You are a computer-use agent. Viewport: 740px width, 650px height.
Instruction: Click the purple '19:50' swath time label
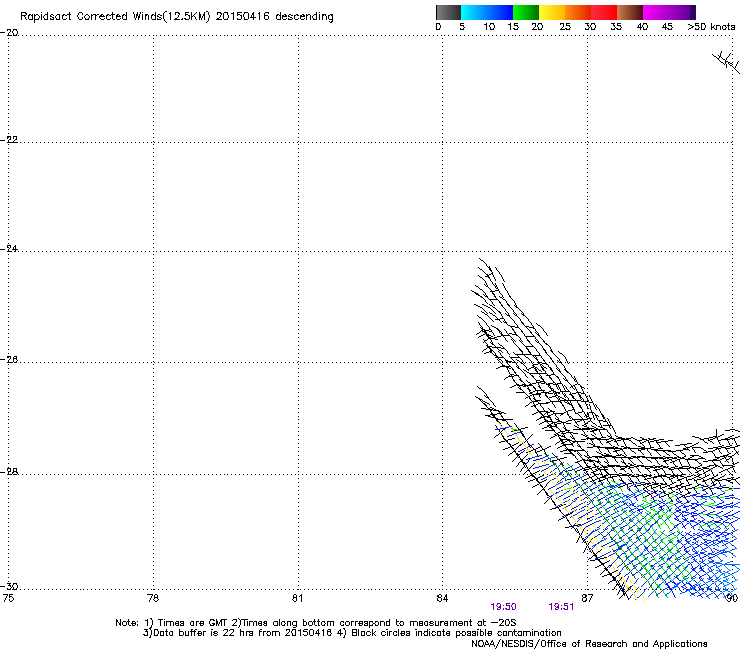503,607
